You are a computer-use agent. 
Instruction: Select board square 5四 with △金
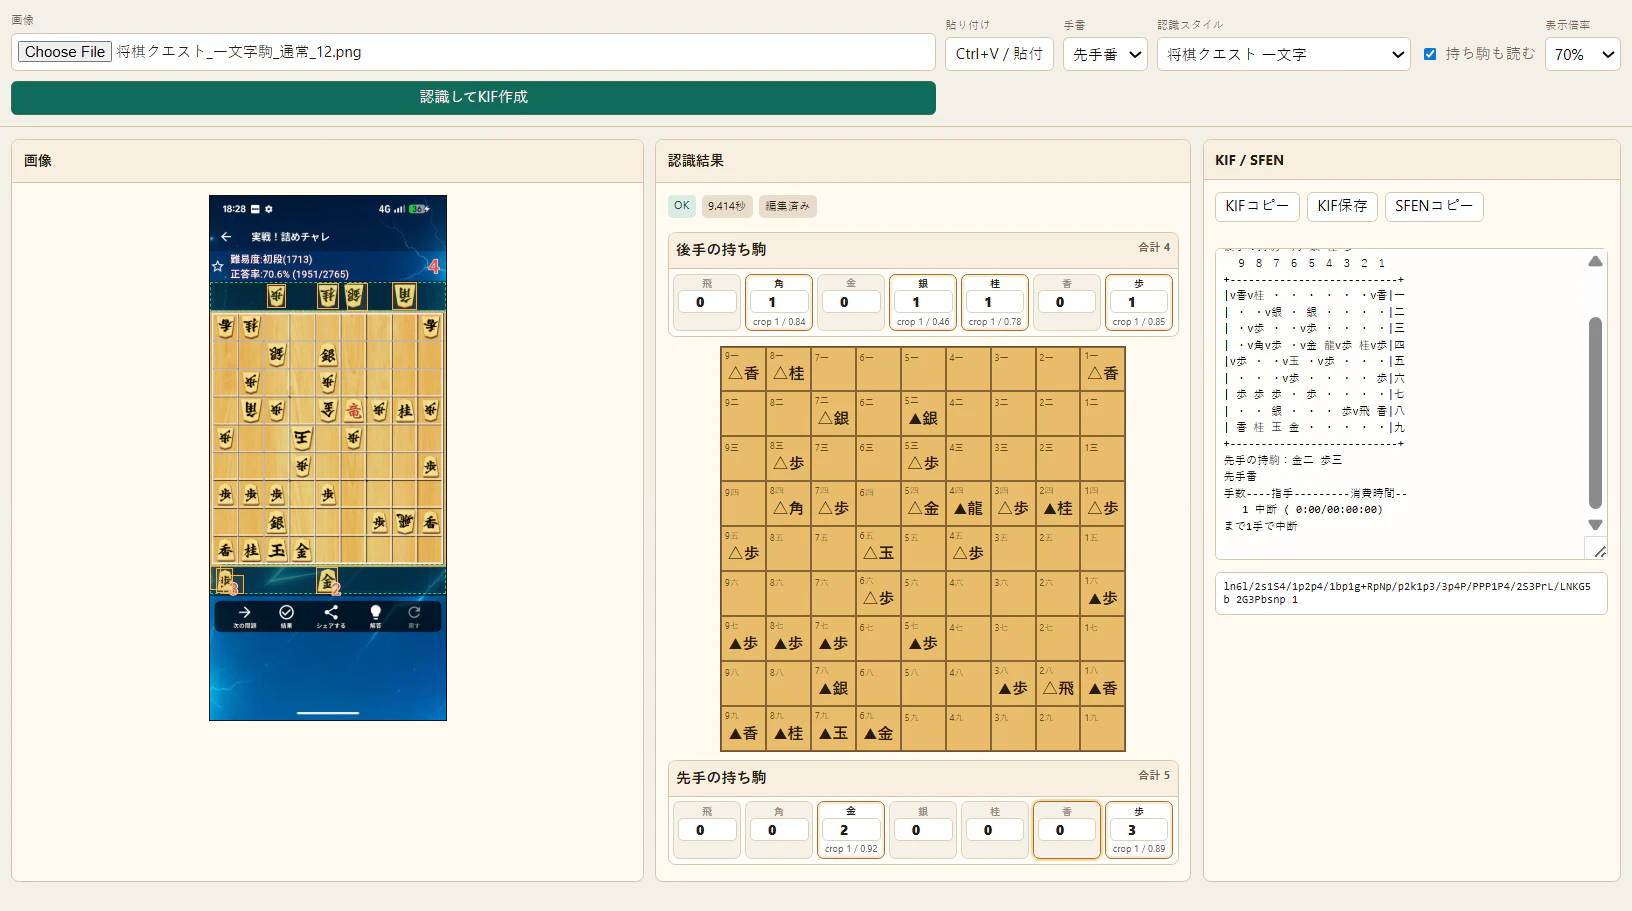click(923, 504)
